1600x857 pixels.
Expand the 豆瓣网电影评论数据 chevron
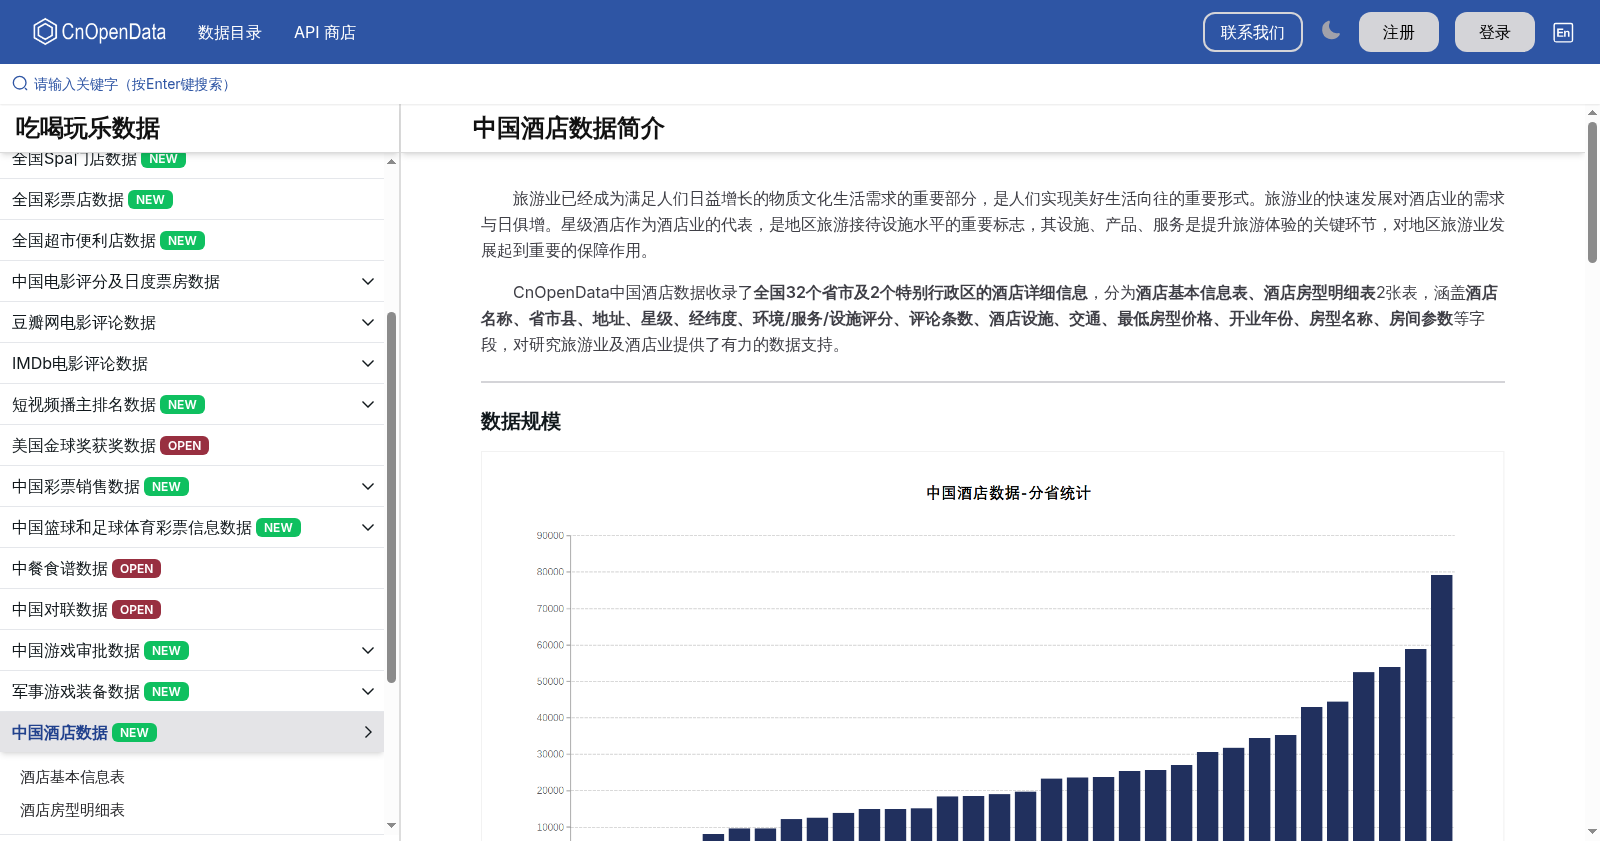[368, 322]
